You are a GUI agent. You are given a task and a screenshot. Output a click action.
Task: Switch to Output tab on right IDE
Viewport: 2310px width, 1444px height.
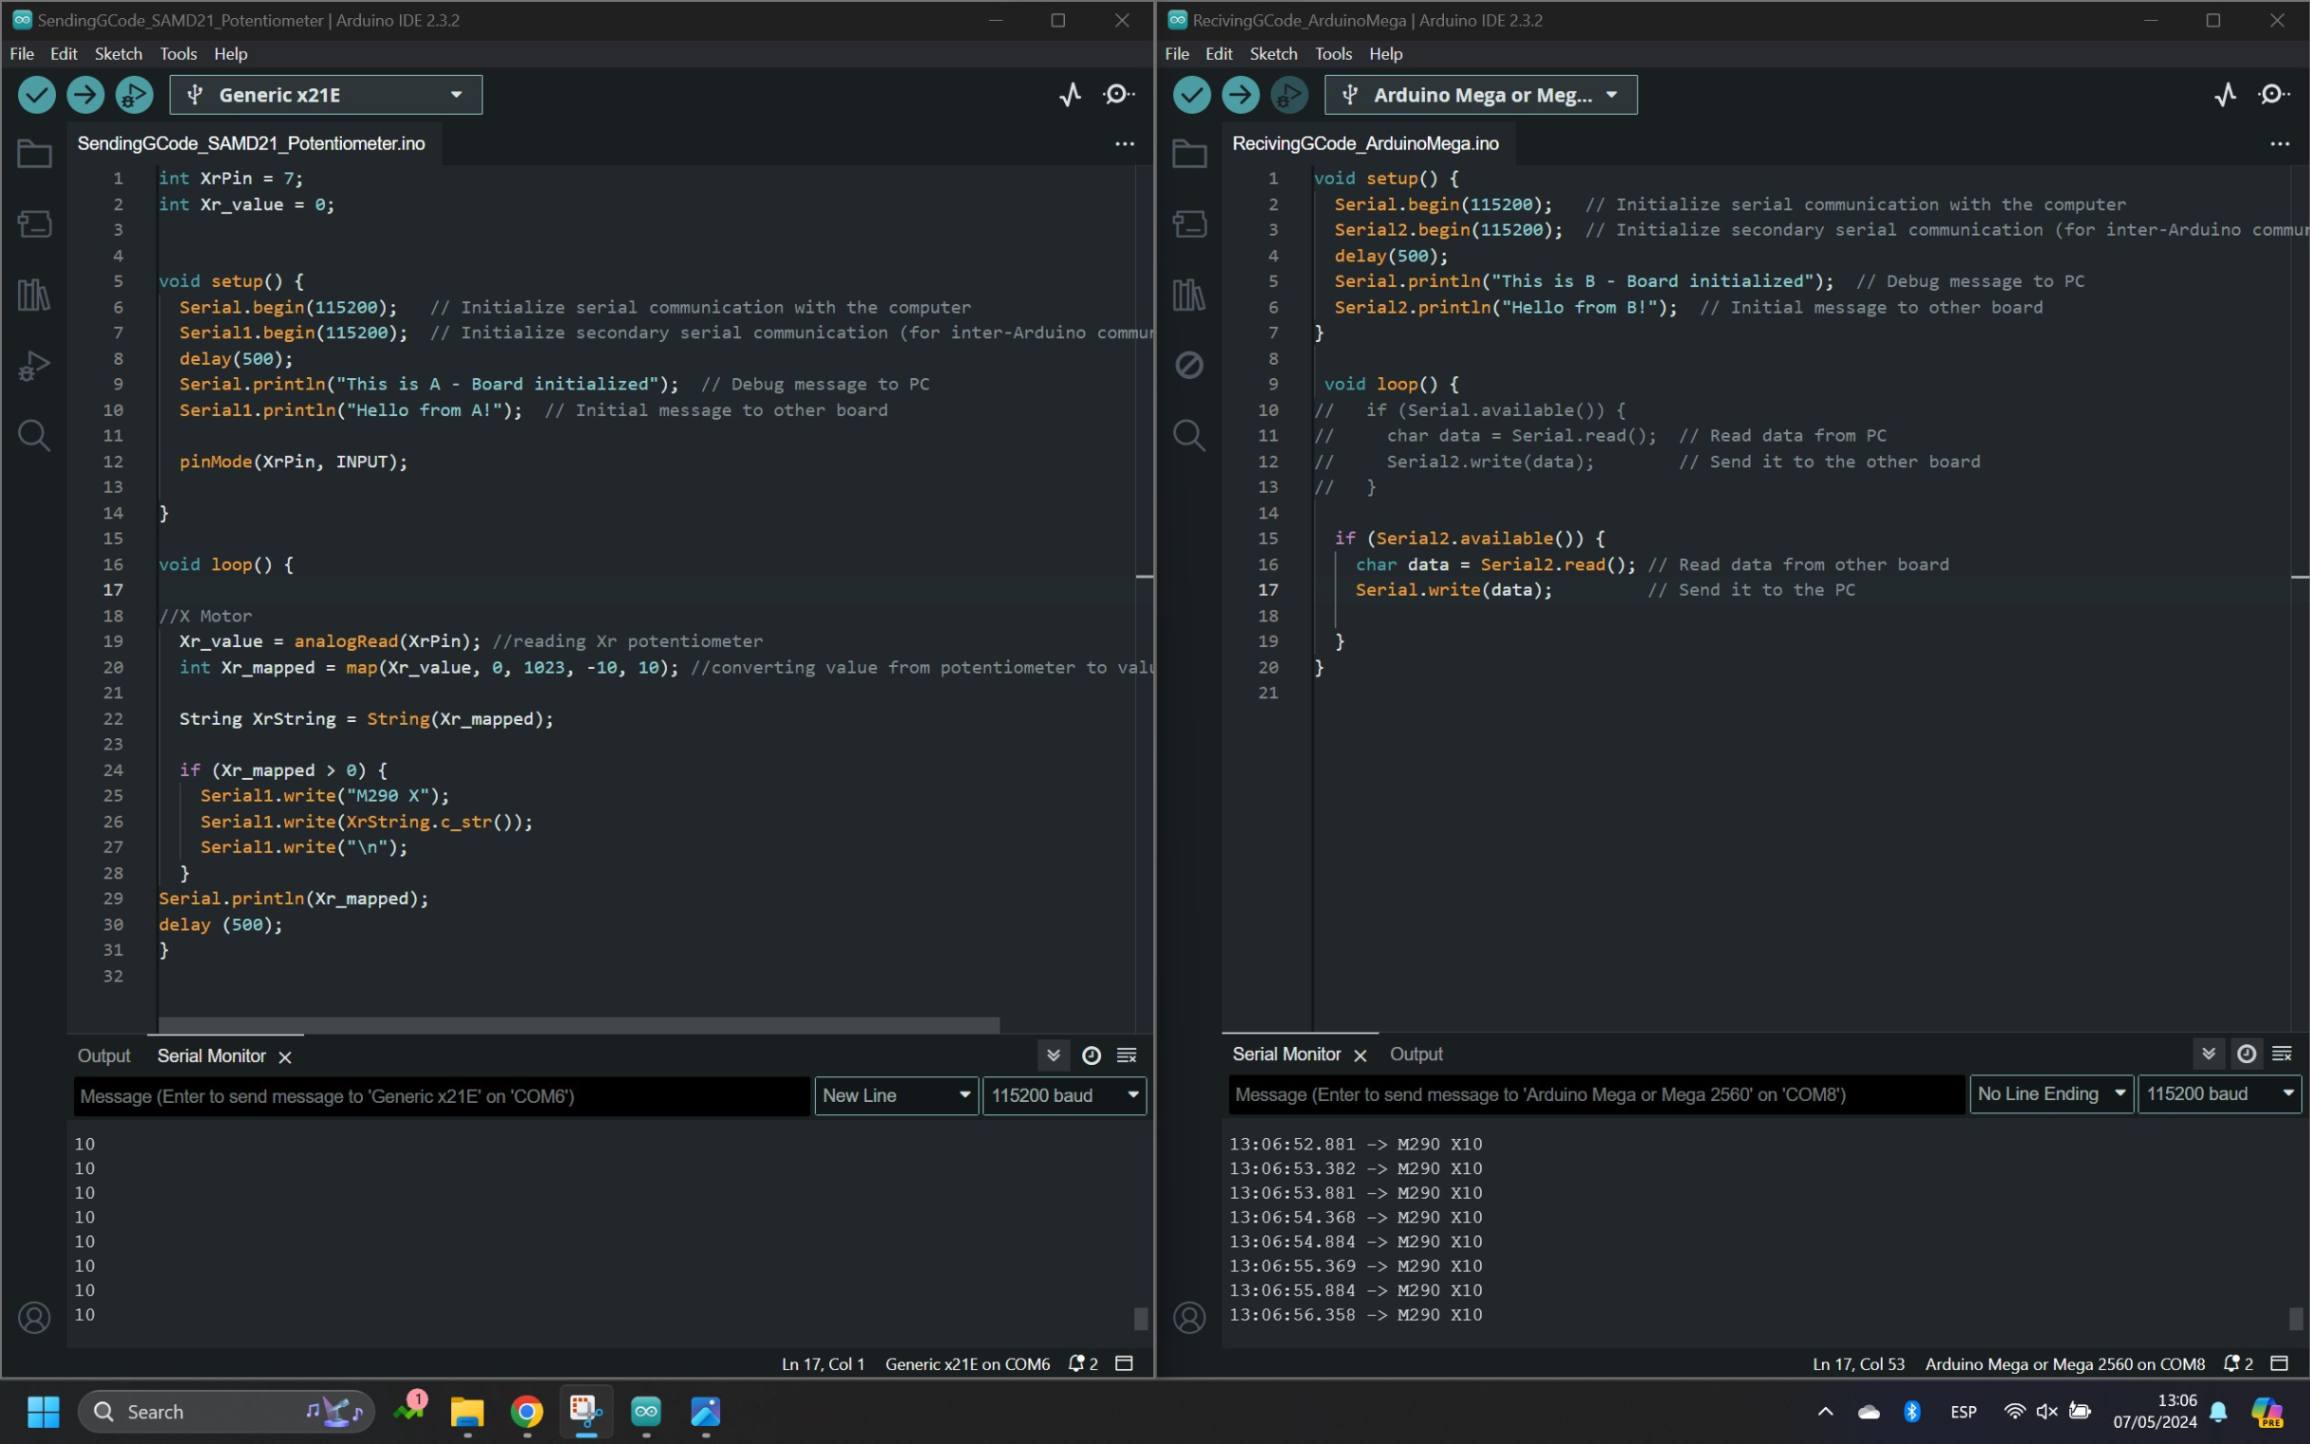pos(1417,1053)
